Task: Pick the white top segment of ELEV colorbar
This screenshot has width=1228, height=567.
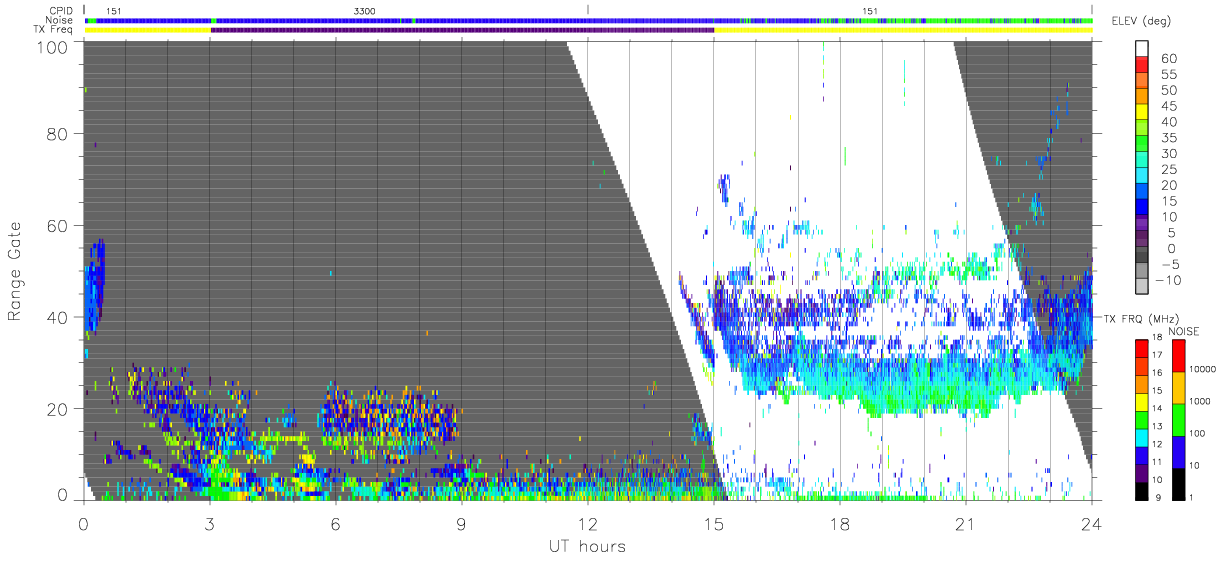Action: [x=1143, y=49]
